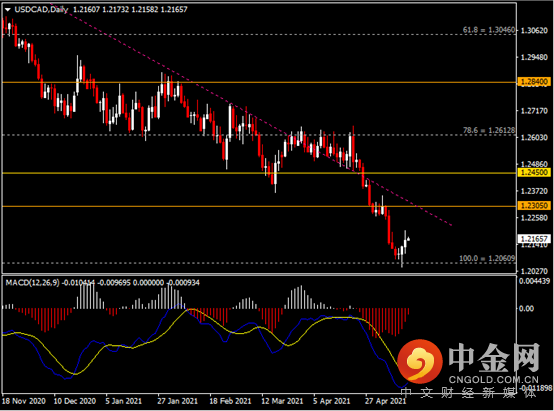Open the USDCAD chart dropdown triangle
The width and height of the screenshot is (554, 411).
[7, 10]
